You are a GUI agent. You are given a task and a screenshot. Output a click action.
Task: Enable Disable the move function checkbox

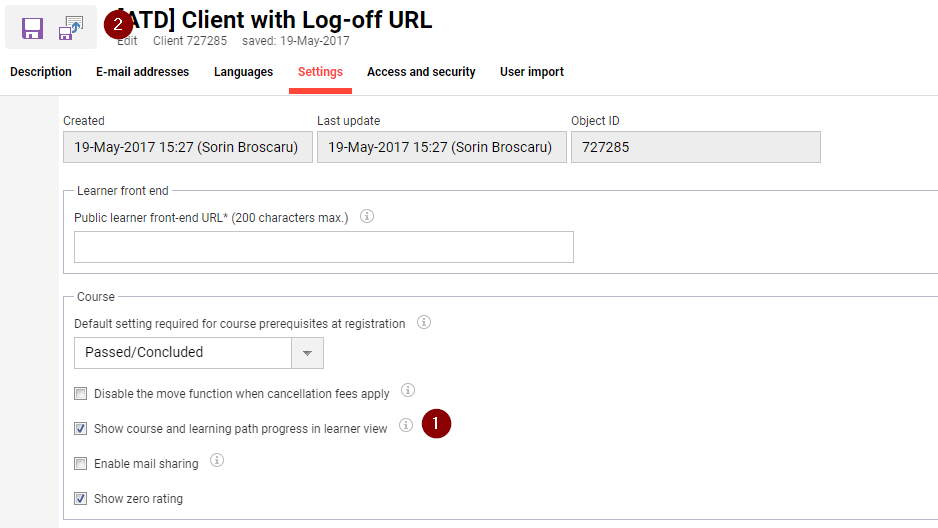(81, 394)
